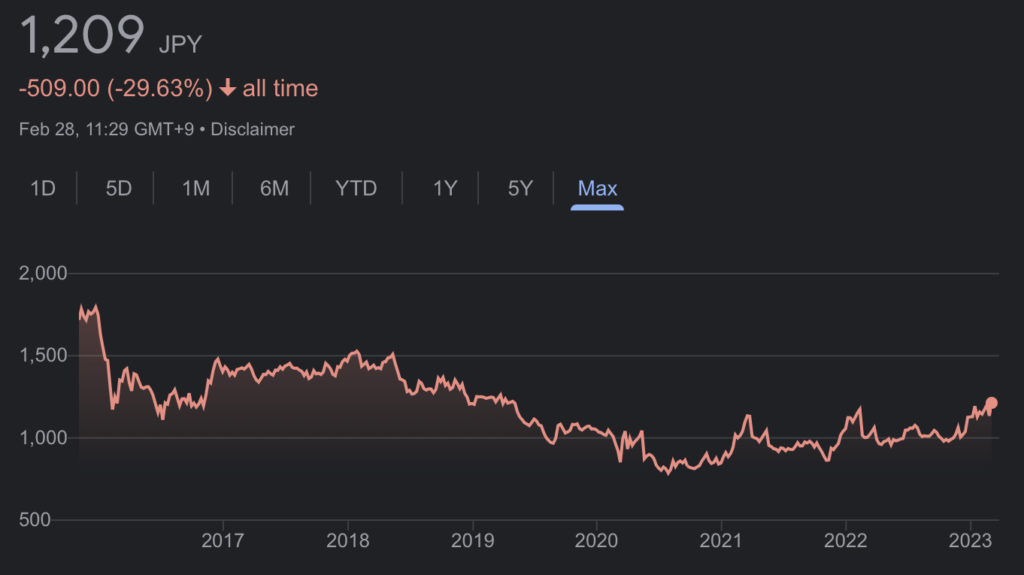The width and height of the screenshot is (1024, 575).
Task: Switch to the 1D time range tab
Action: pos(42,188)
